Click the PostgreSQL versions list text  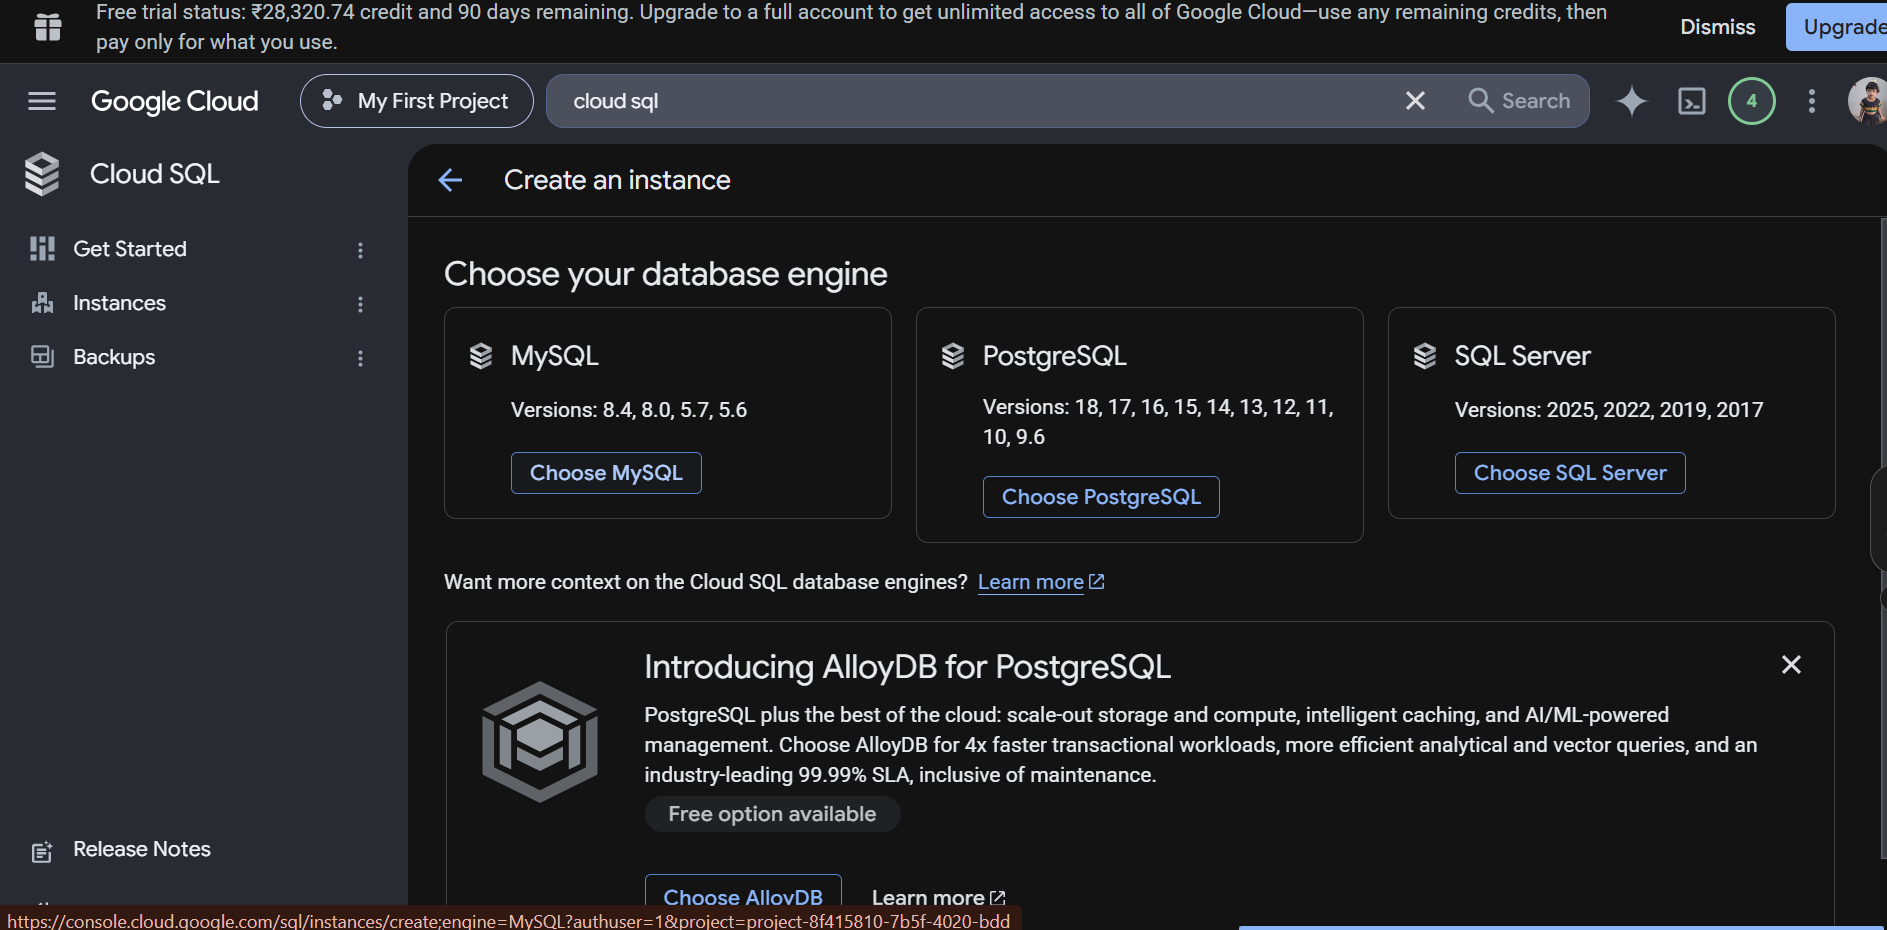[1158, 422]
